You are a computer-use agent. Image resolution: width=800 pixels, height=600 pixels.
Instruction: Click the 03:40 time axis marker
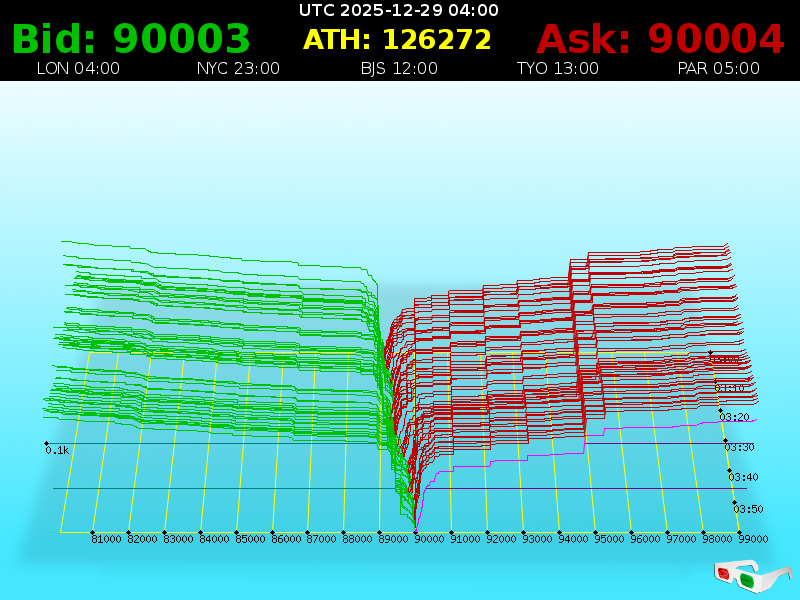(x=744, y=477)
